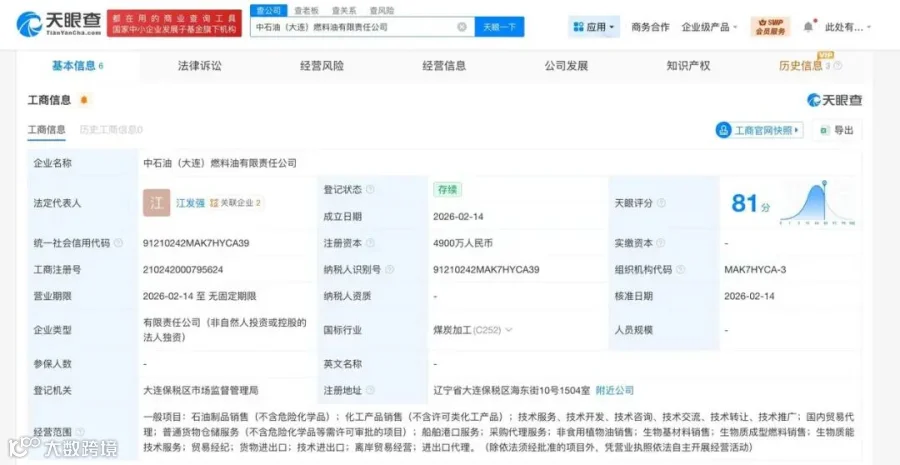This screenshot has width=900, height=465.
Task: Click help icon beside 组织机构代码
Action: tap(681, 269)
